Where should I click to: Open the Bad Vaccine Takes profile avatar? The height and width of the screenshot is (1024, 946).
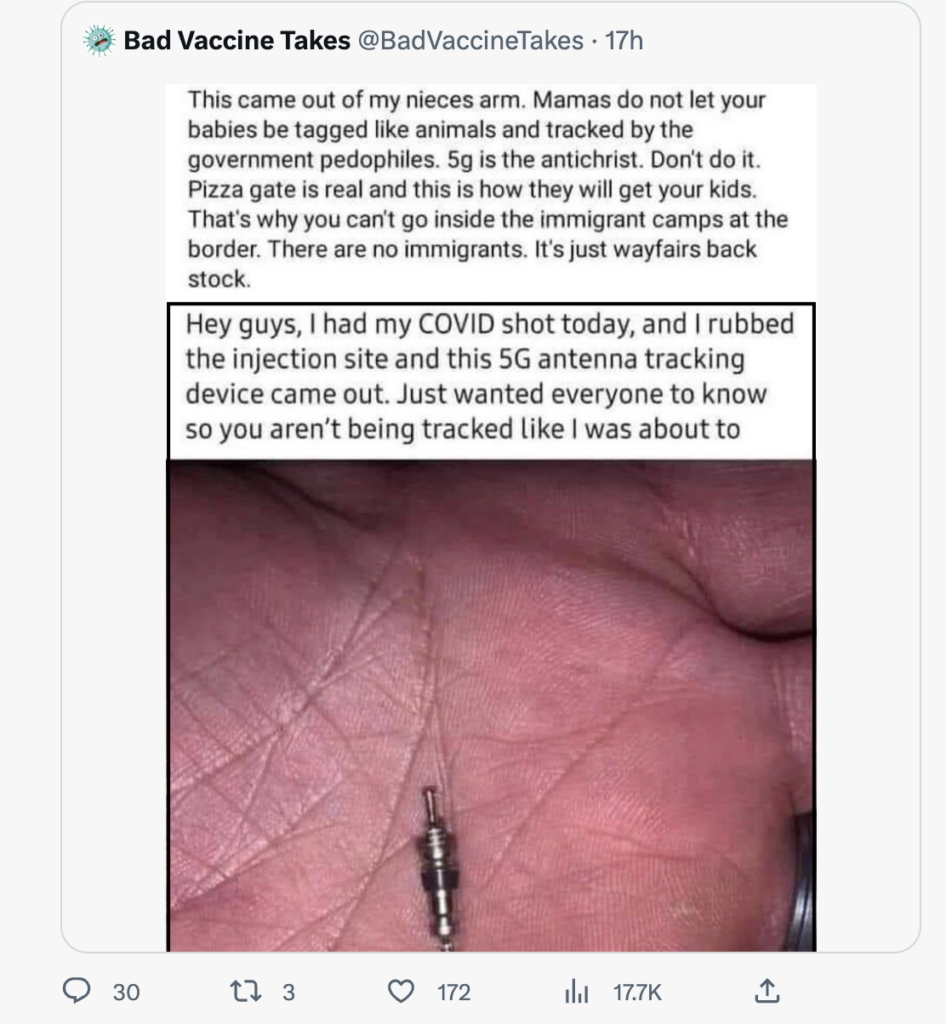click(99, 40)
